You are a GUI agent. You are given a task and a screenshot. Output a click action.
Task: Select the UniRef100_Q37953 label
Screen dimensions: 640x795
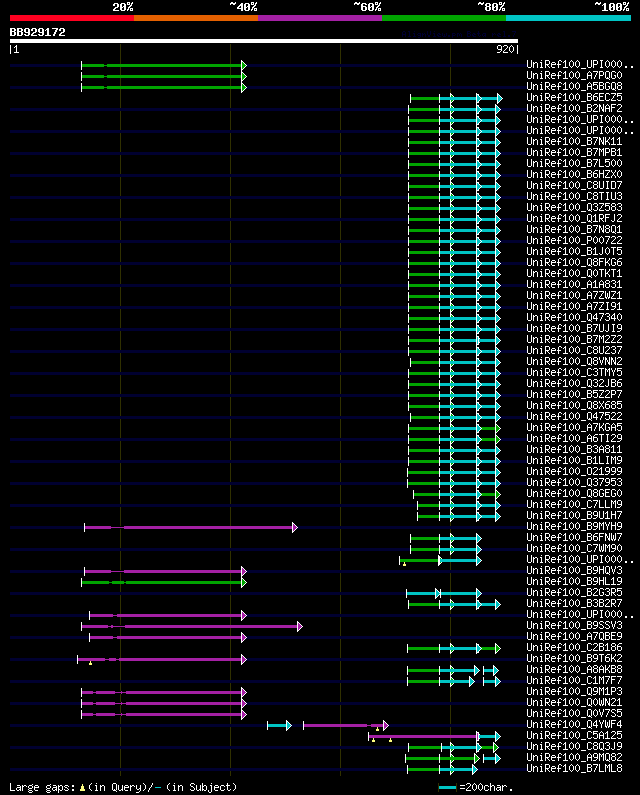(x=574, y=483)
